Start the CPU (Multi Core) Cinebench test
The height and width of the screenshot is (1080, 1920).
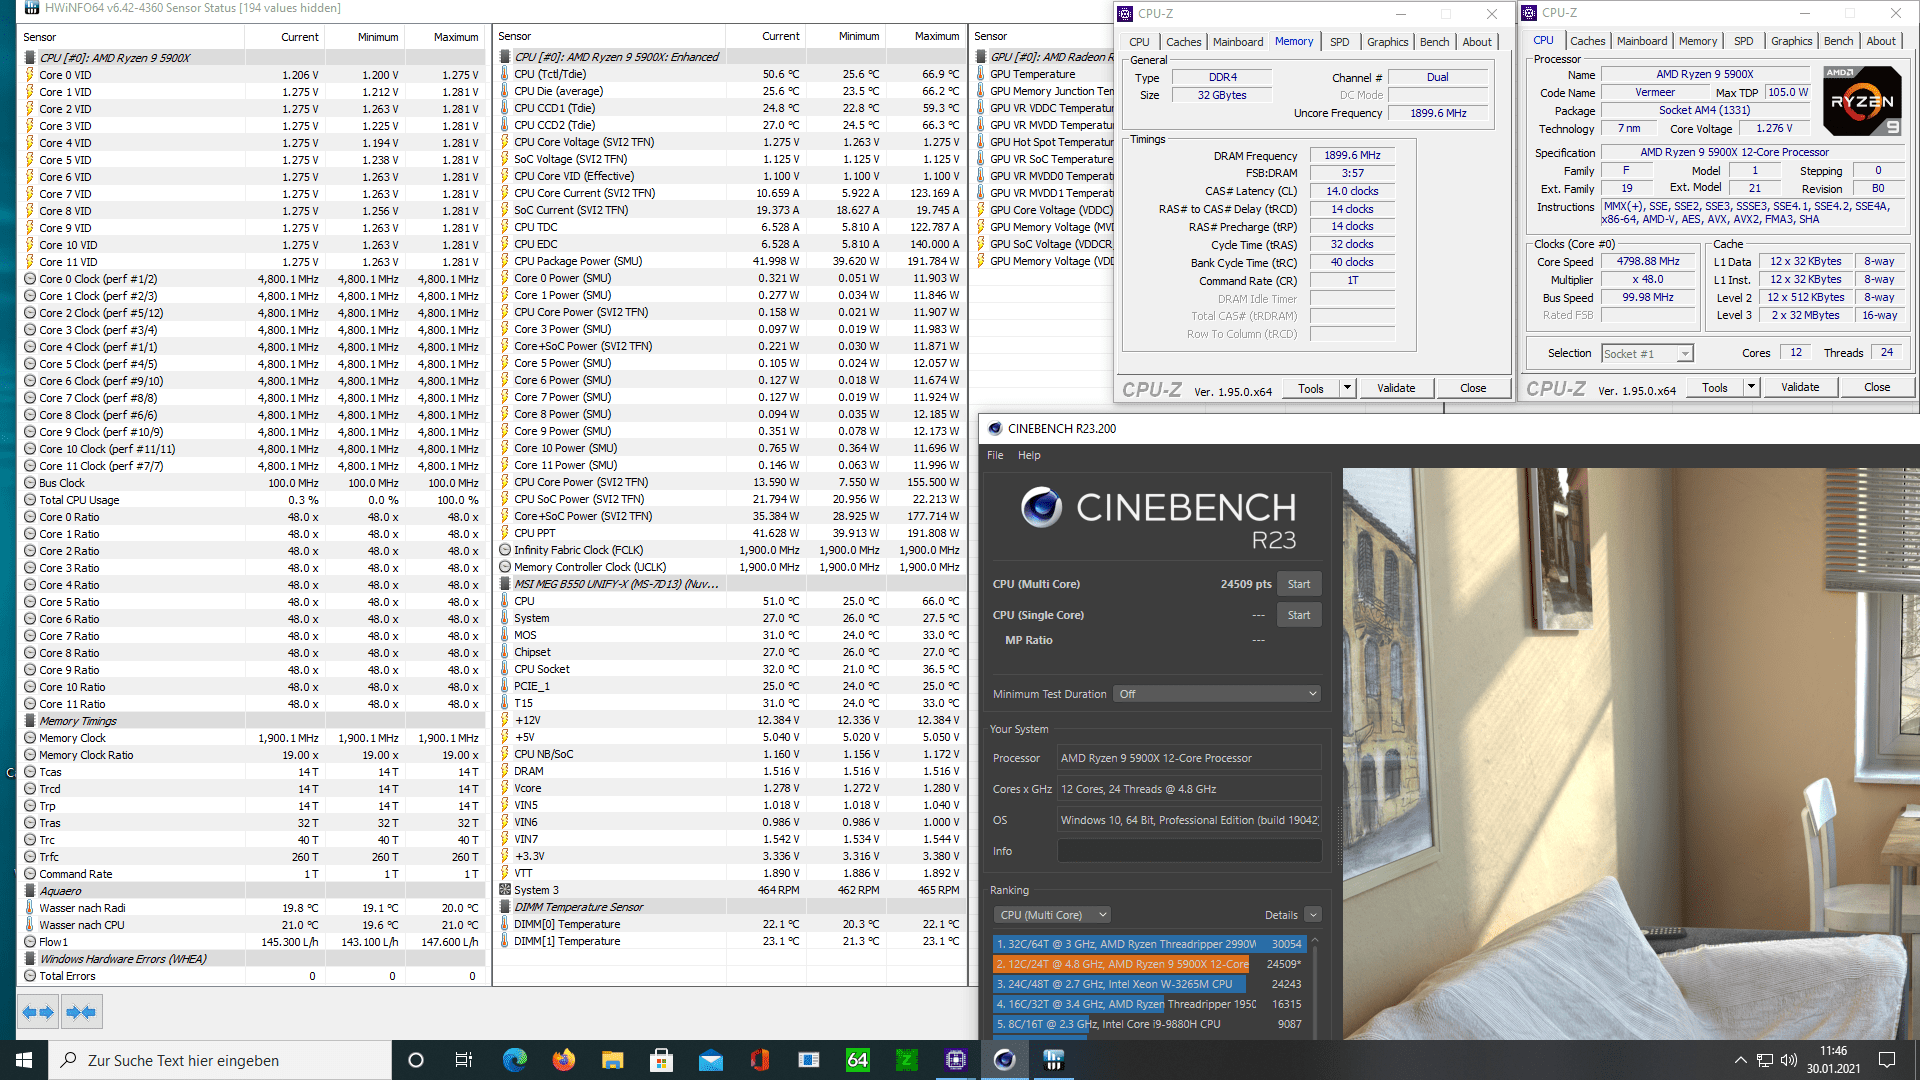point(1299,584)
